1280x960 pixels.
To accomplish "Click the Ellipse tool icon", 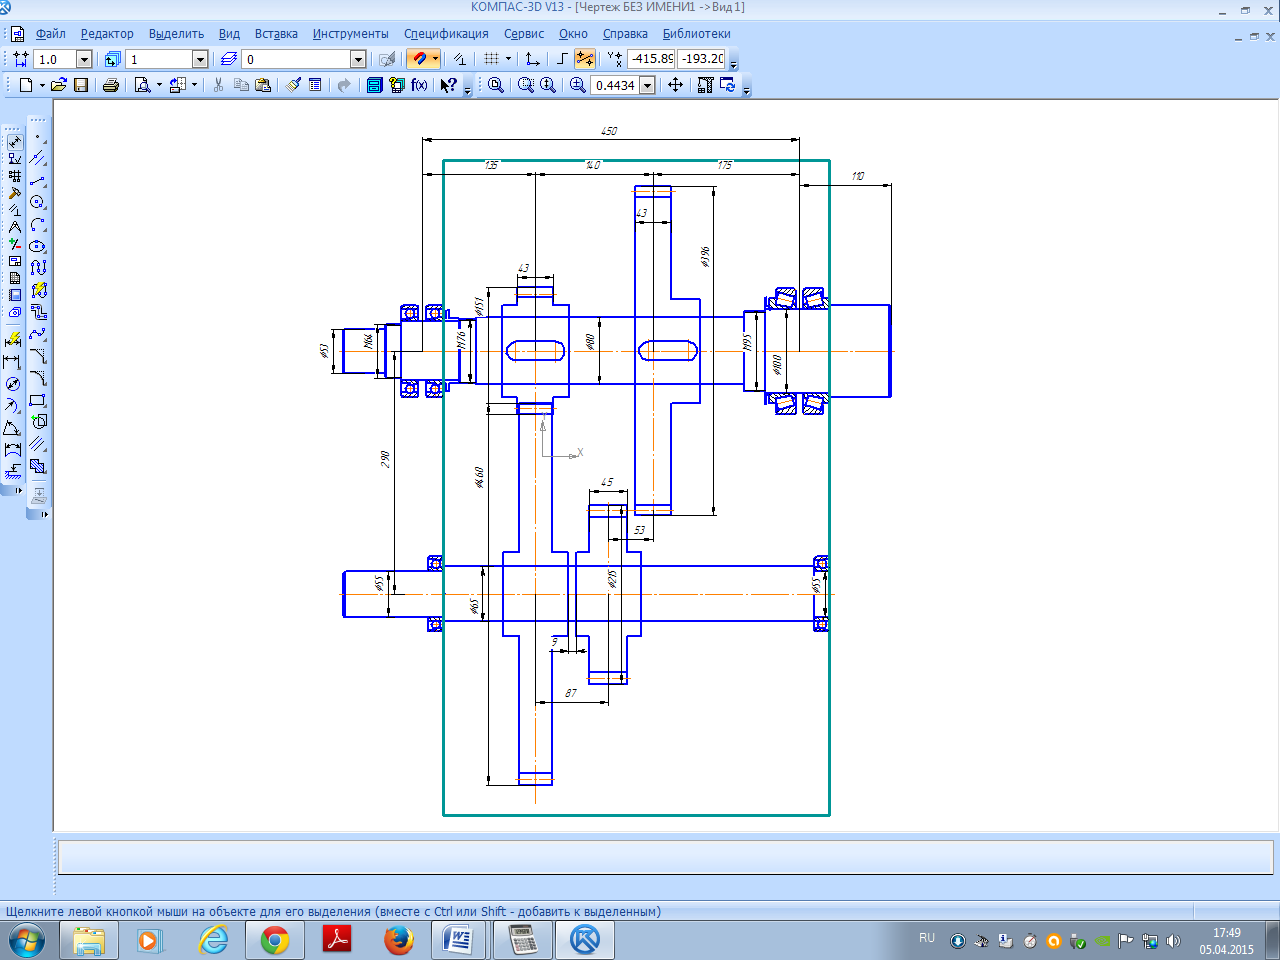I will pyautogui.click(x=38, y=246).
